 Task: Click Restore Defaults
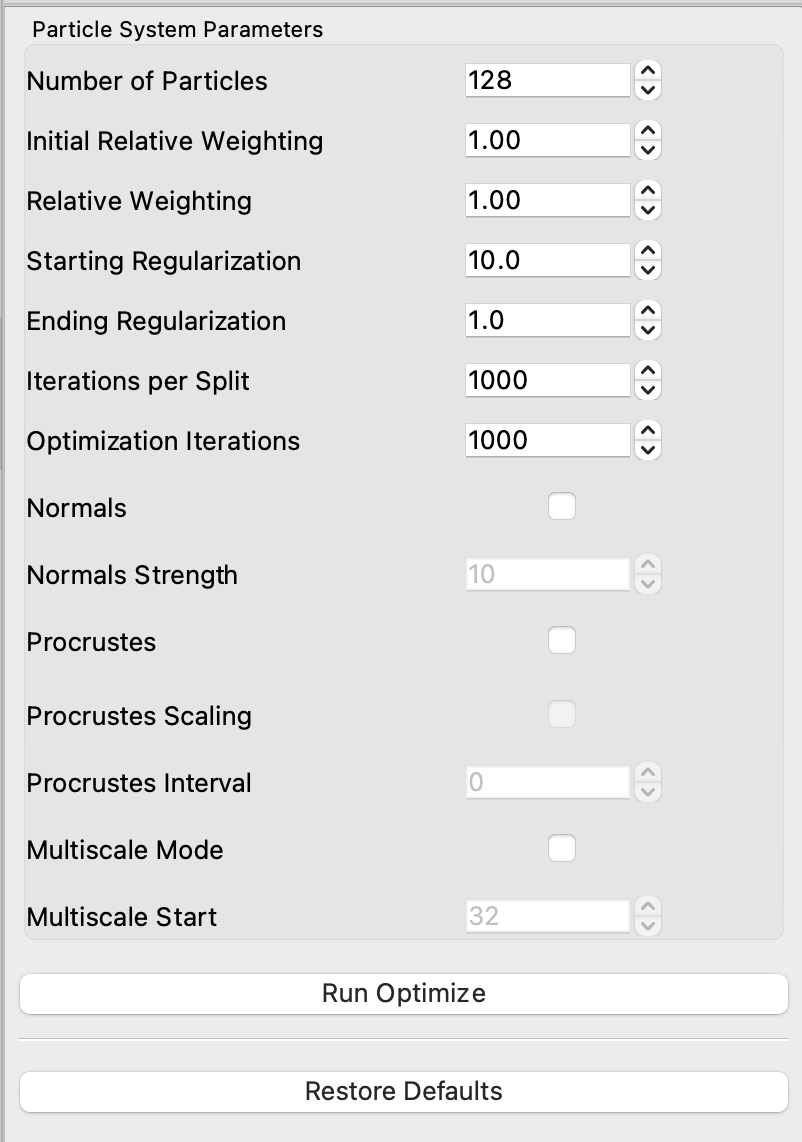(401, 1091)
